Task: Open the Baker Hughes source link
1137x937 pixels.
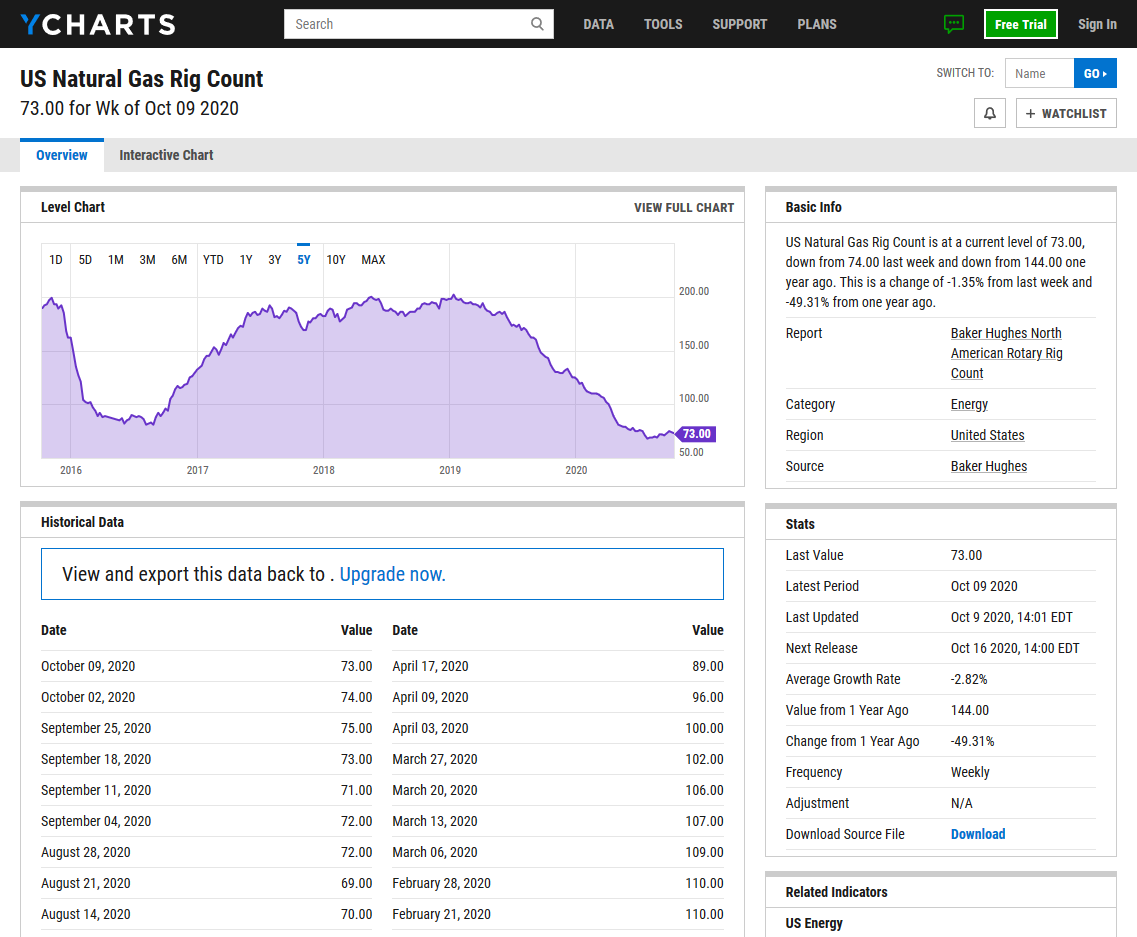Action: click(x=989, y=466)
